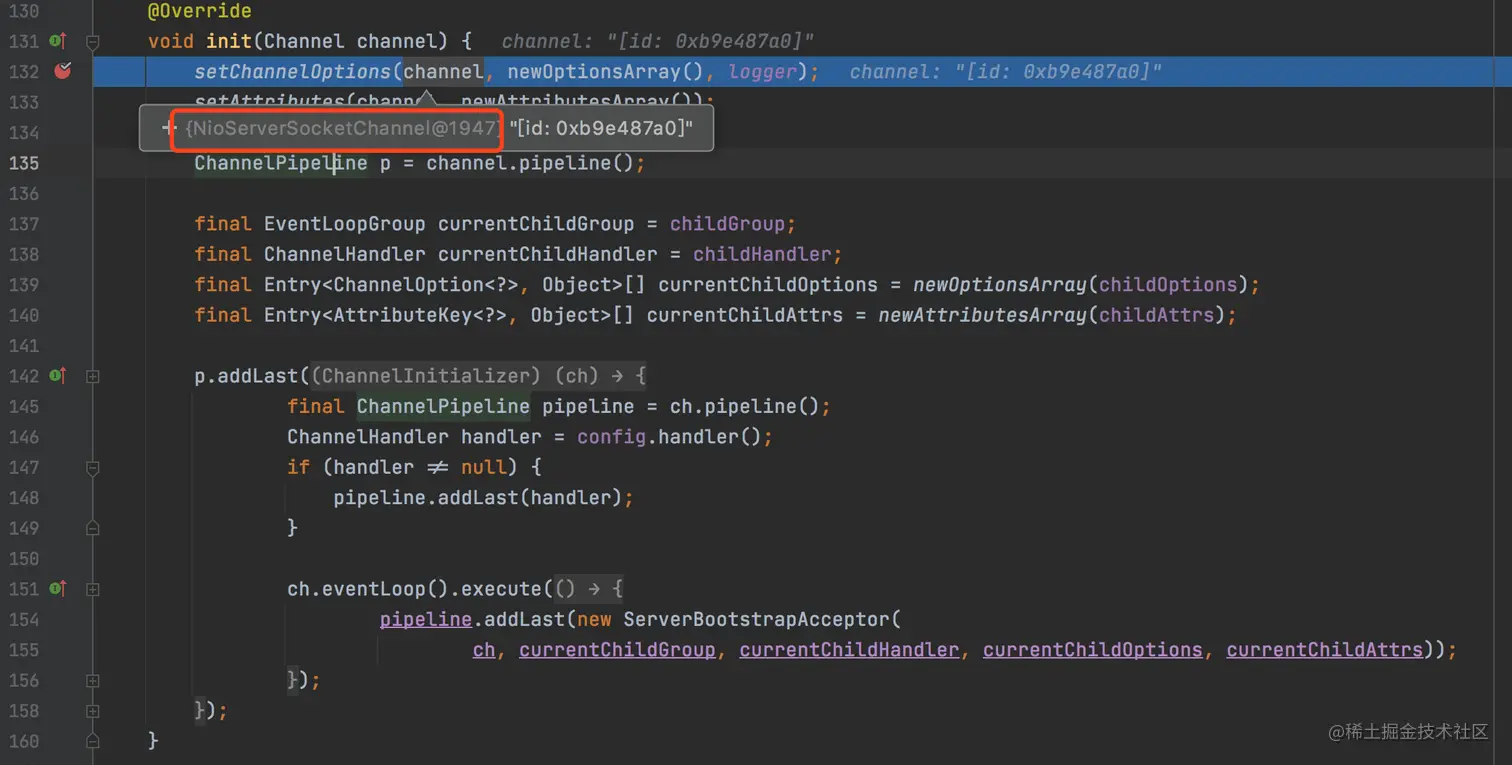Screen dimensions: 1512x765
Task: Click the fold end marker on line 158
Action: [93, 710]
